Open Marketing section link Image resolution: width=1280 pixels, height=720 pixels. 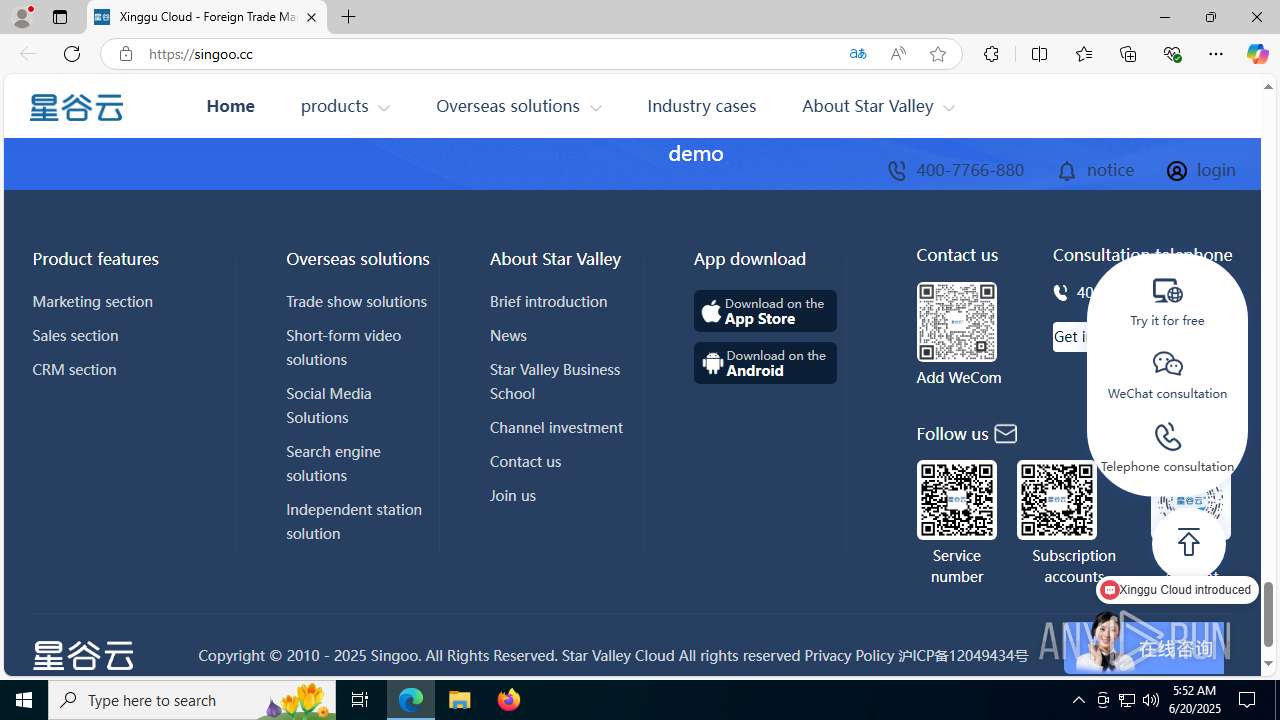coord(92,301)
